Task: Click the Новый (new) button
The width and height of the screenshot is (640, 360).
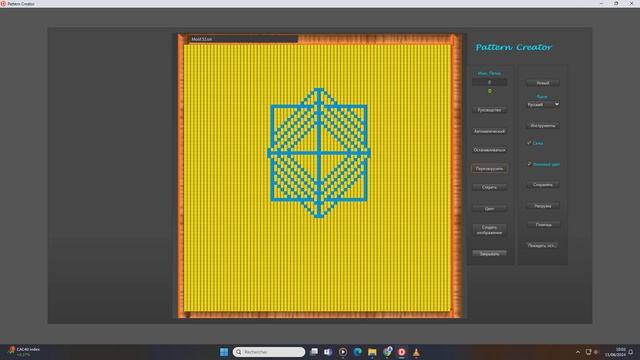Action: coord(543,83)
